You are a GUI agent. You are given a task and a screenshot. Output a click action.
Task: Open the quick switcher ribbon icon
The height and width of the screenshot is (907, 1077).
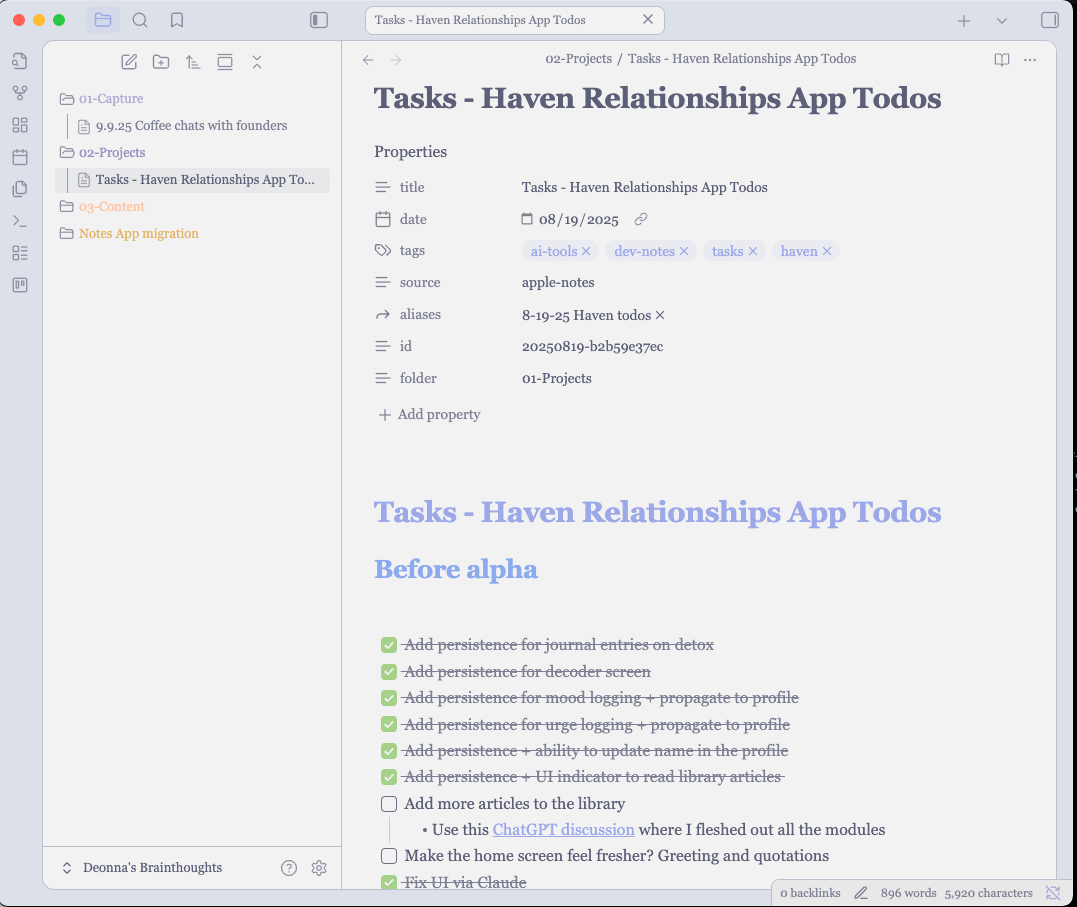point(20,60)
